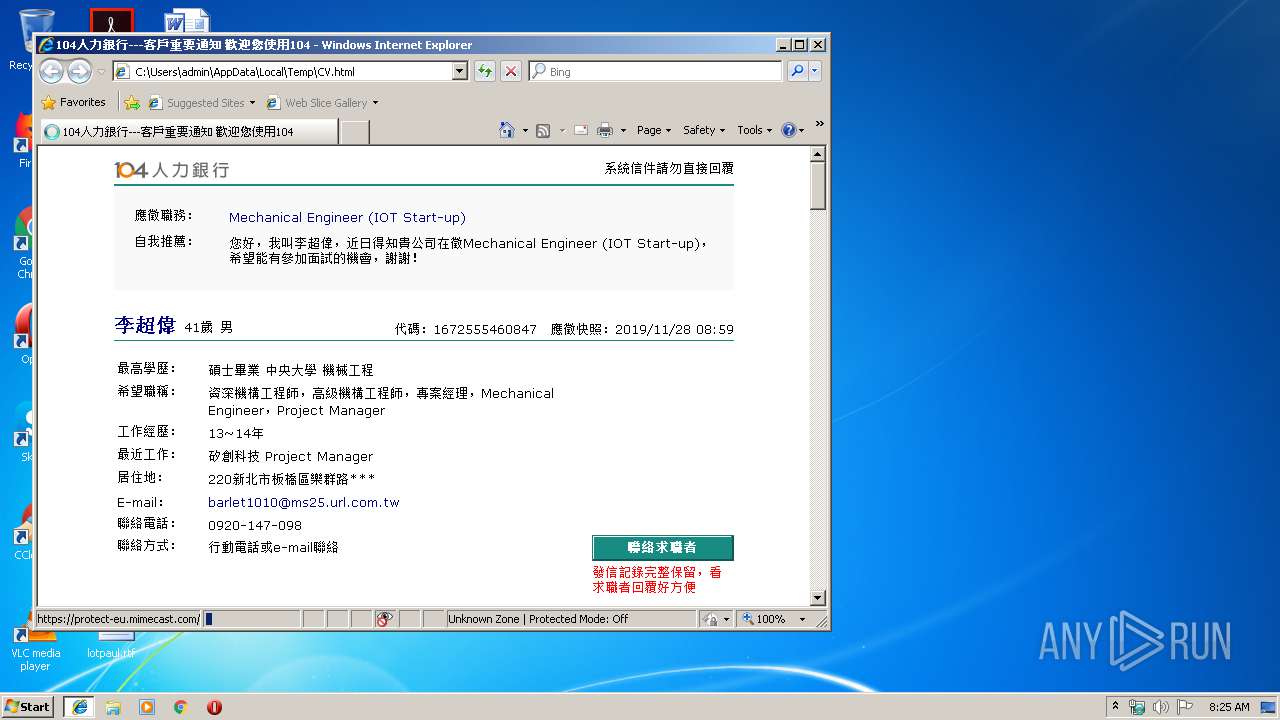Click the Action Center flag tray icon
Screen dimensions: 1280x720
[x=1185, y=707]
